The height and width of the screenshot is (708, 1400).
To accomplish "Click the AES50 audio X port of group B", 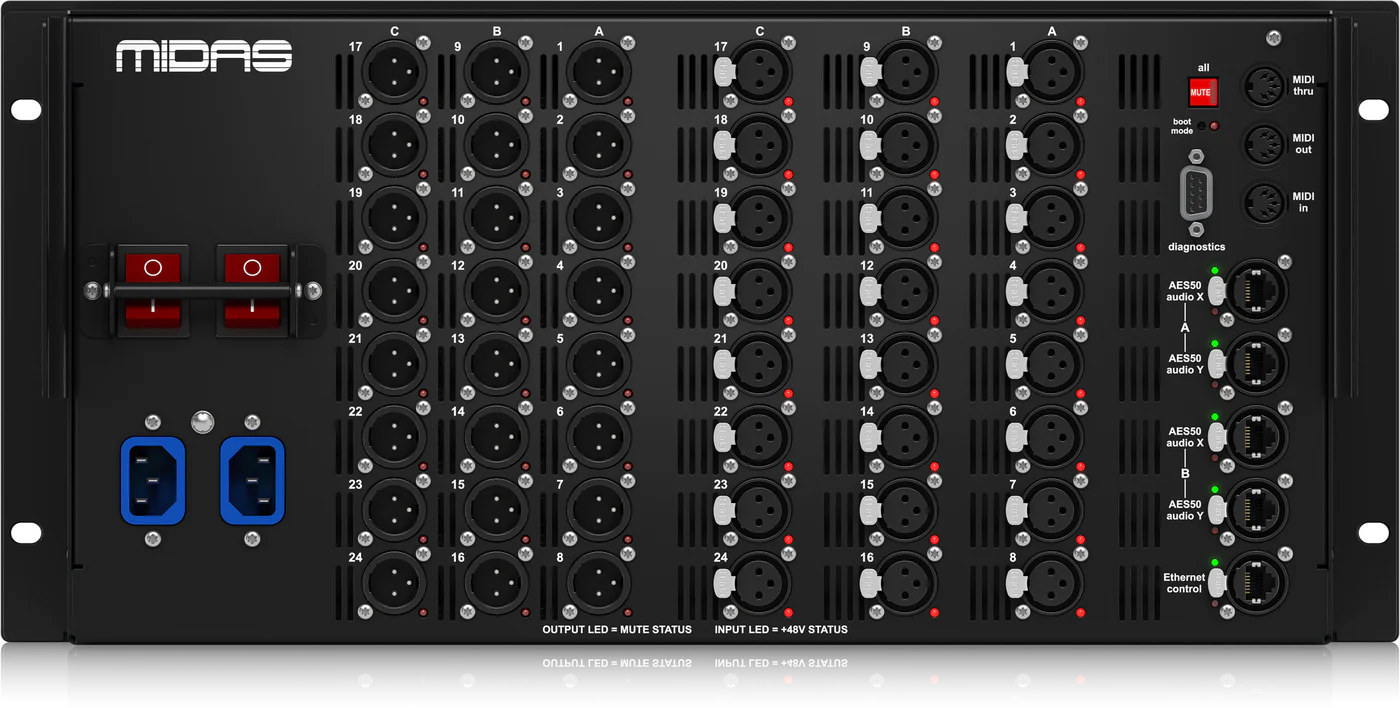I will tap(1257, 437).
